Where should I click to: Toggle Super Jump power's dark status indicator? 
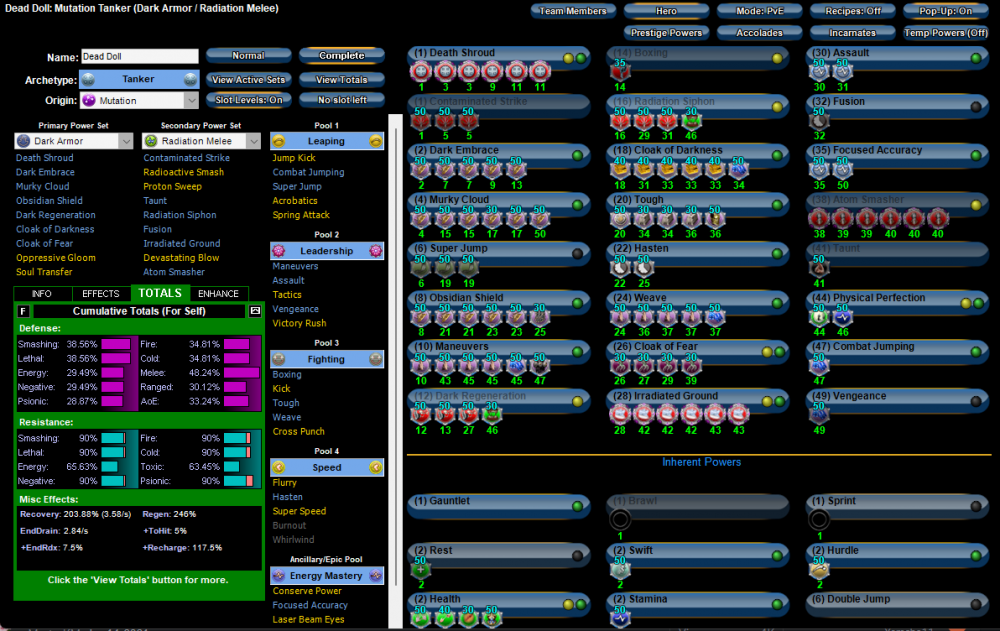coord(577,254)
